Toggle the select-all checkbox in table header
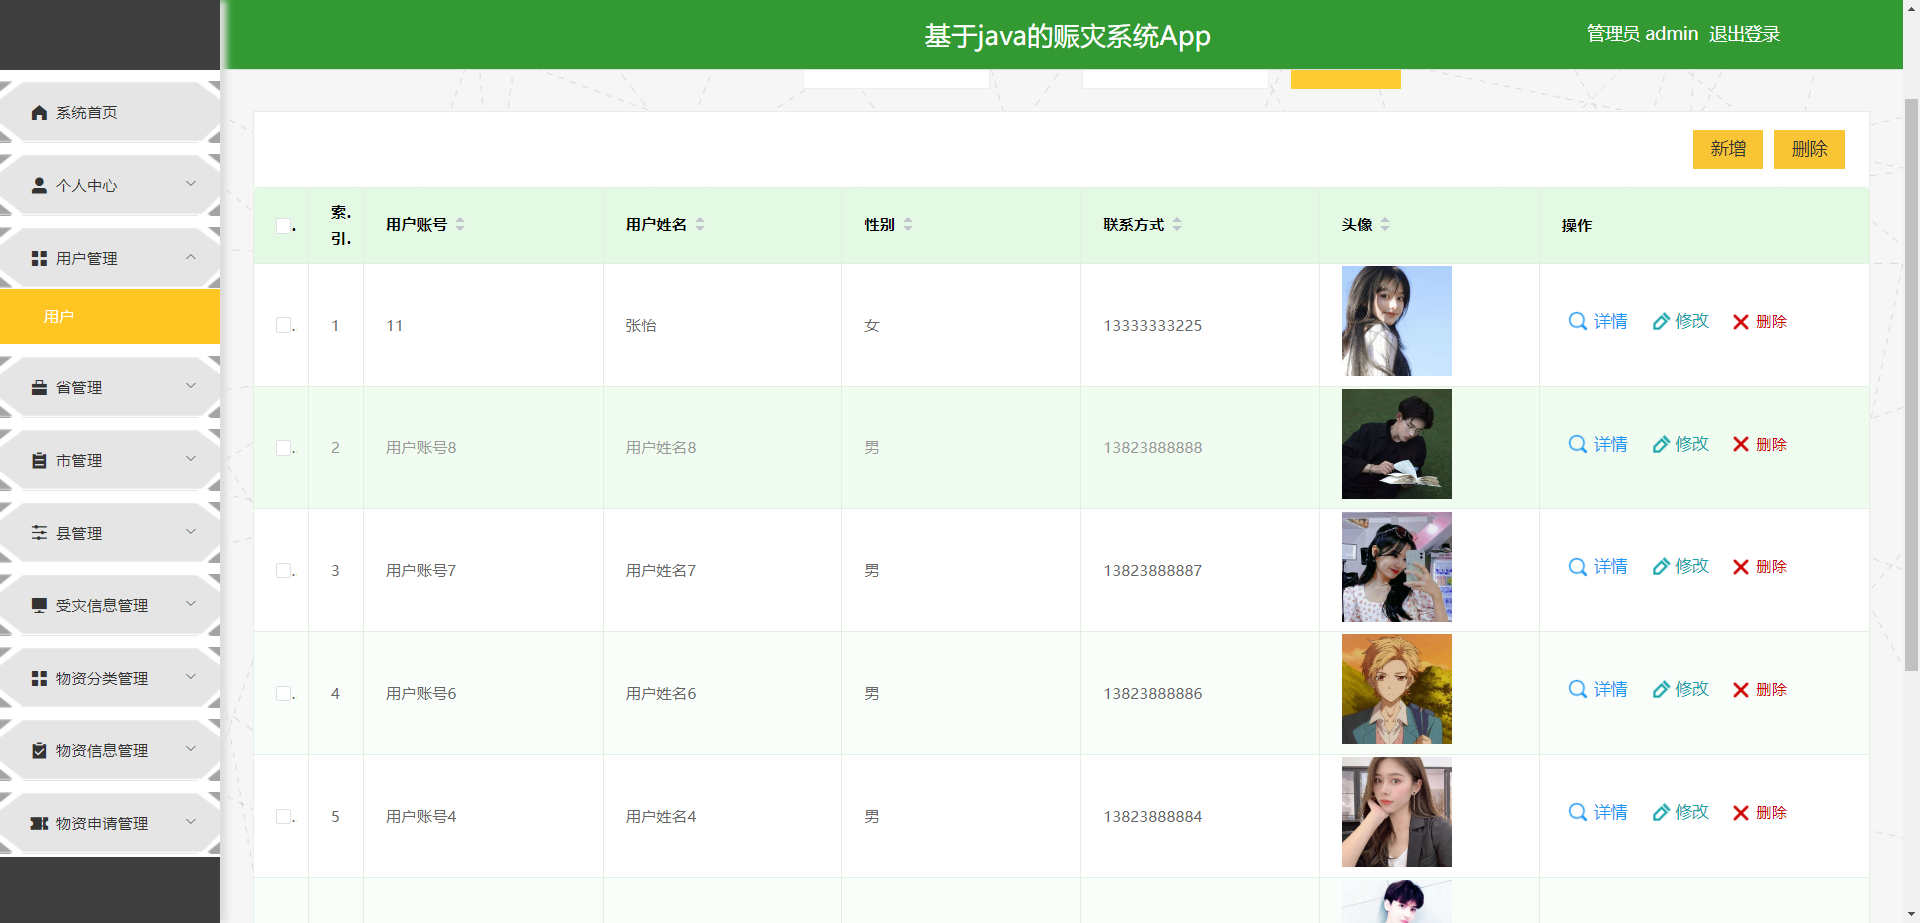 (284, 226)
